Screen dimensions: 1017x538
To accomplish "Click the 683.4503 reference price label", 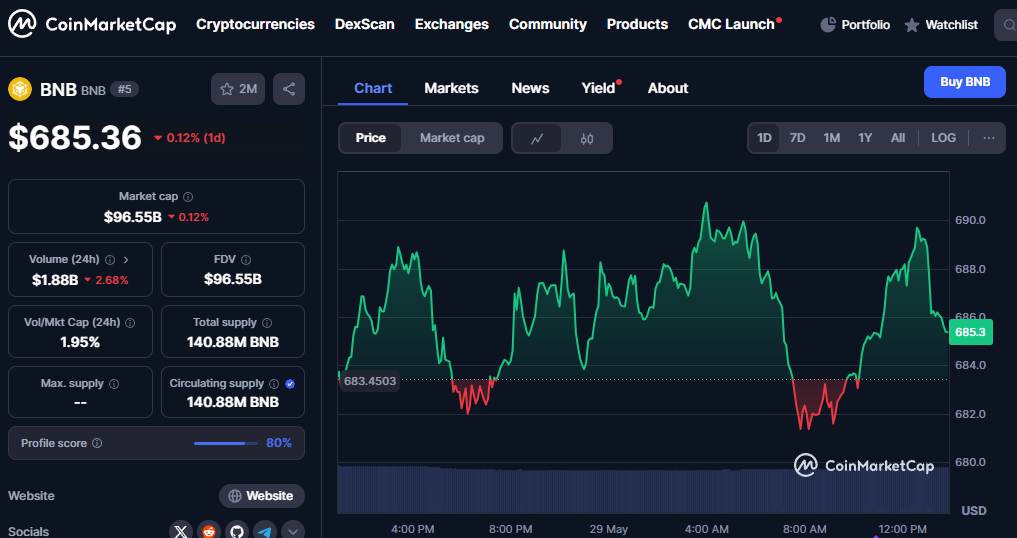I will [370, 381].
